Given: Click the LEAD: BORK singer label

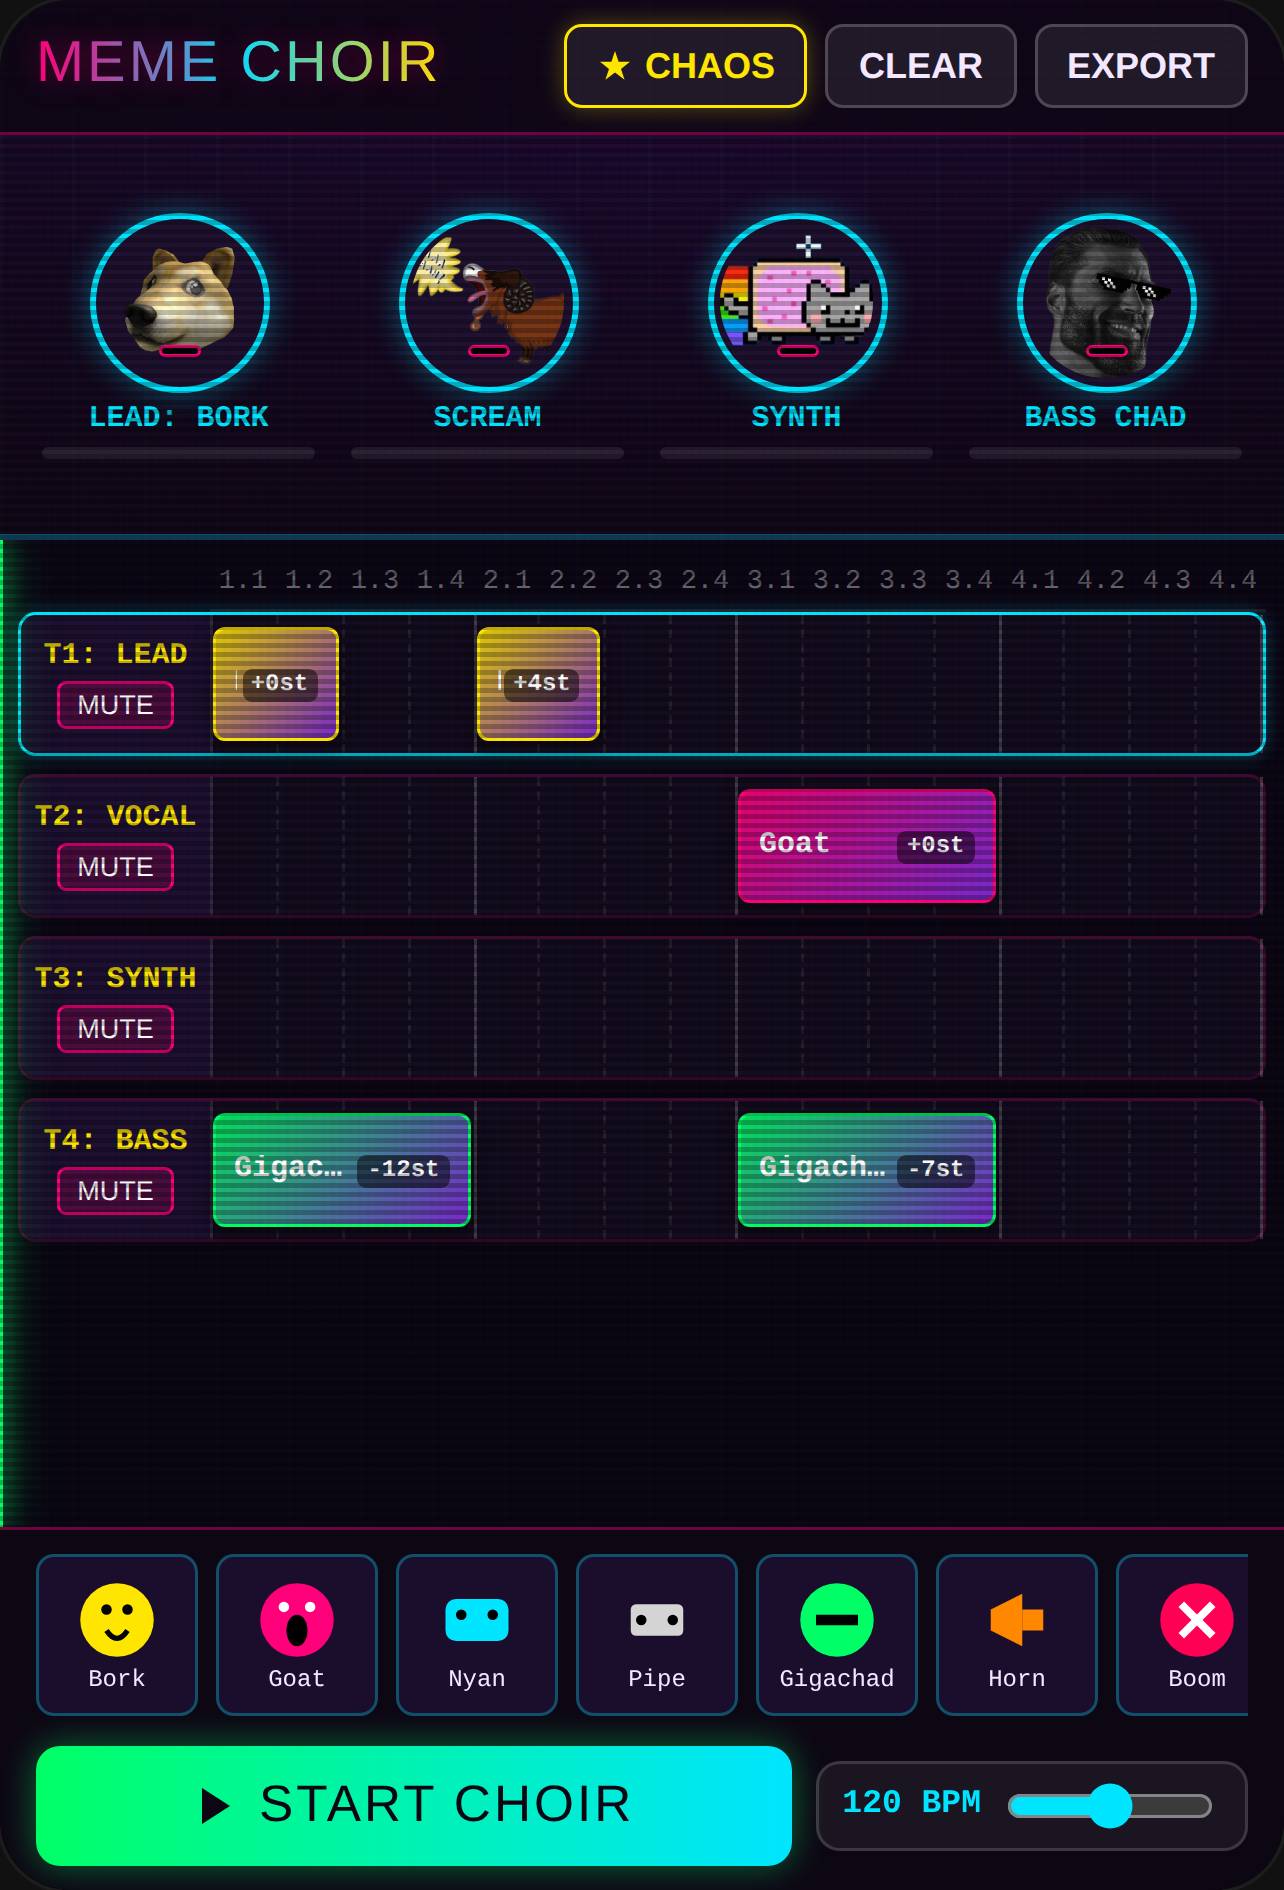Looking at the screenshot, I should point(180,417).
